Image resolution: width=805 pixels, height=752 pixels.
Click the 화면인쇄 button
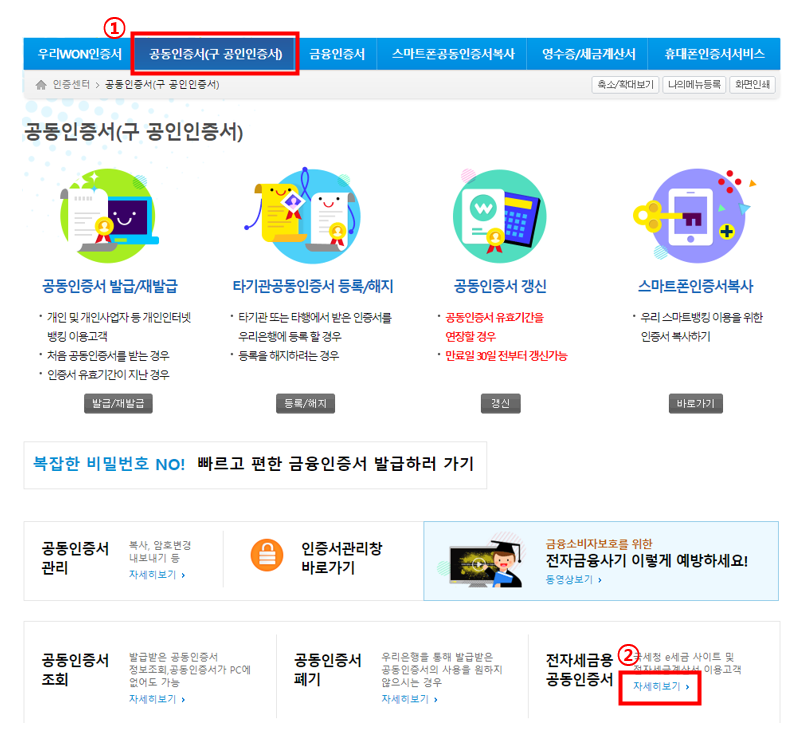pos(752,85)
